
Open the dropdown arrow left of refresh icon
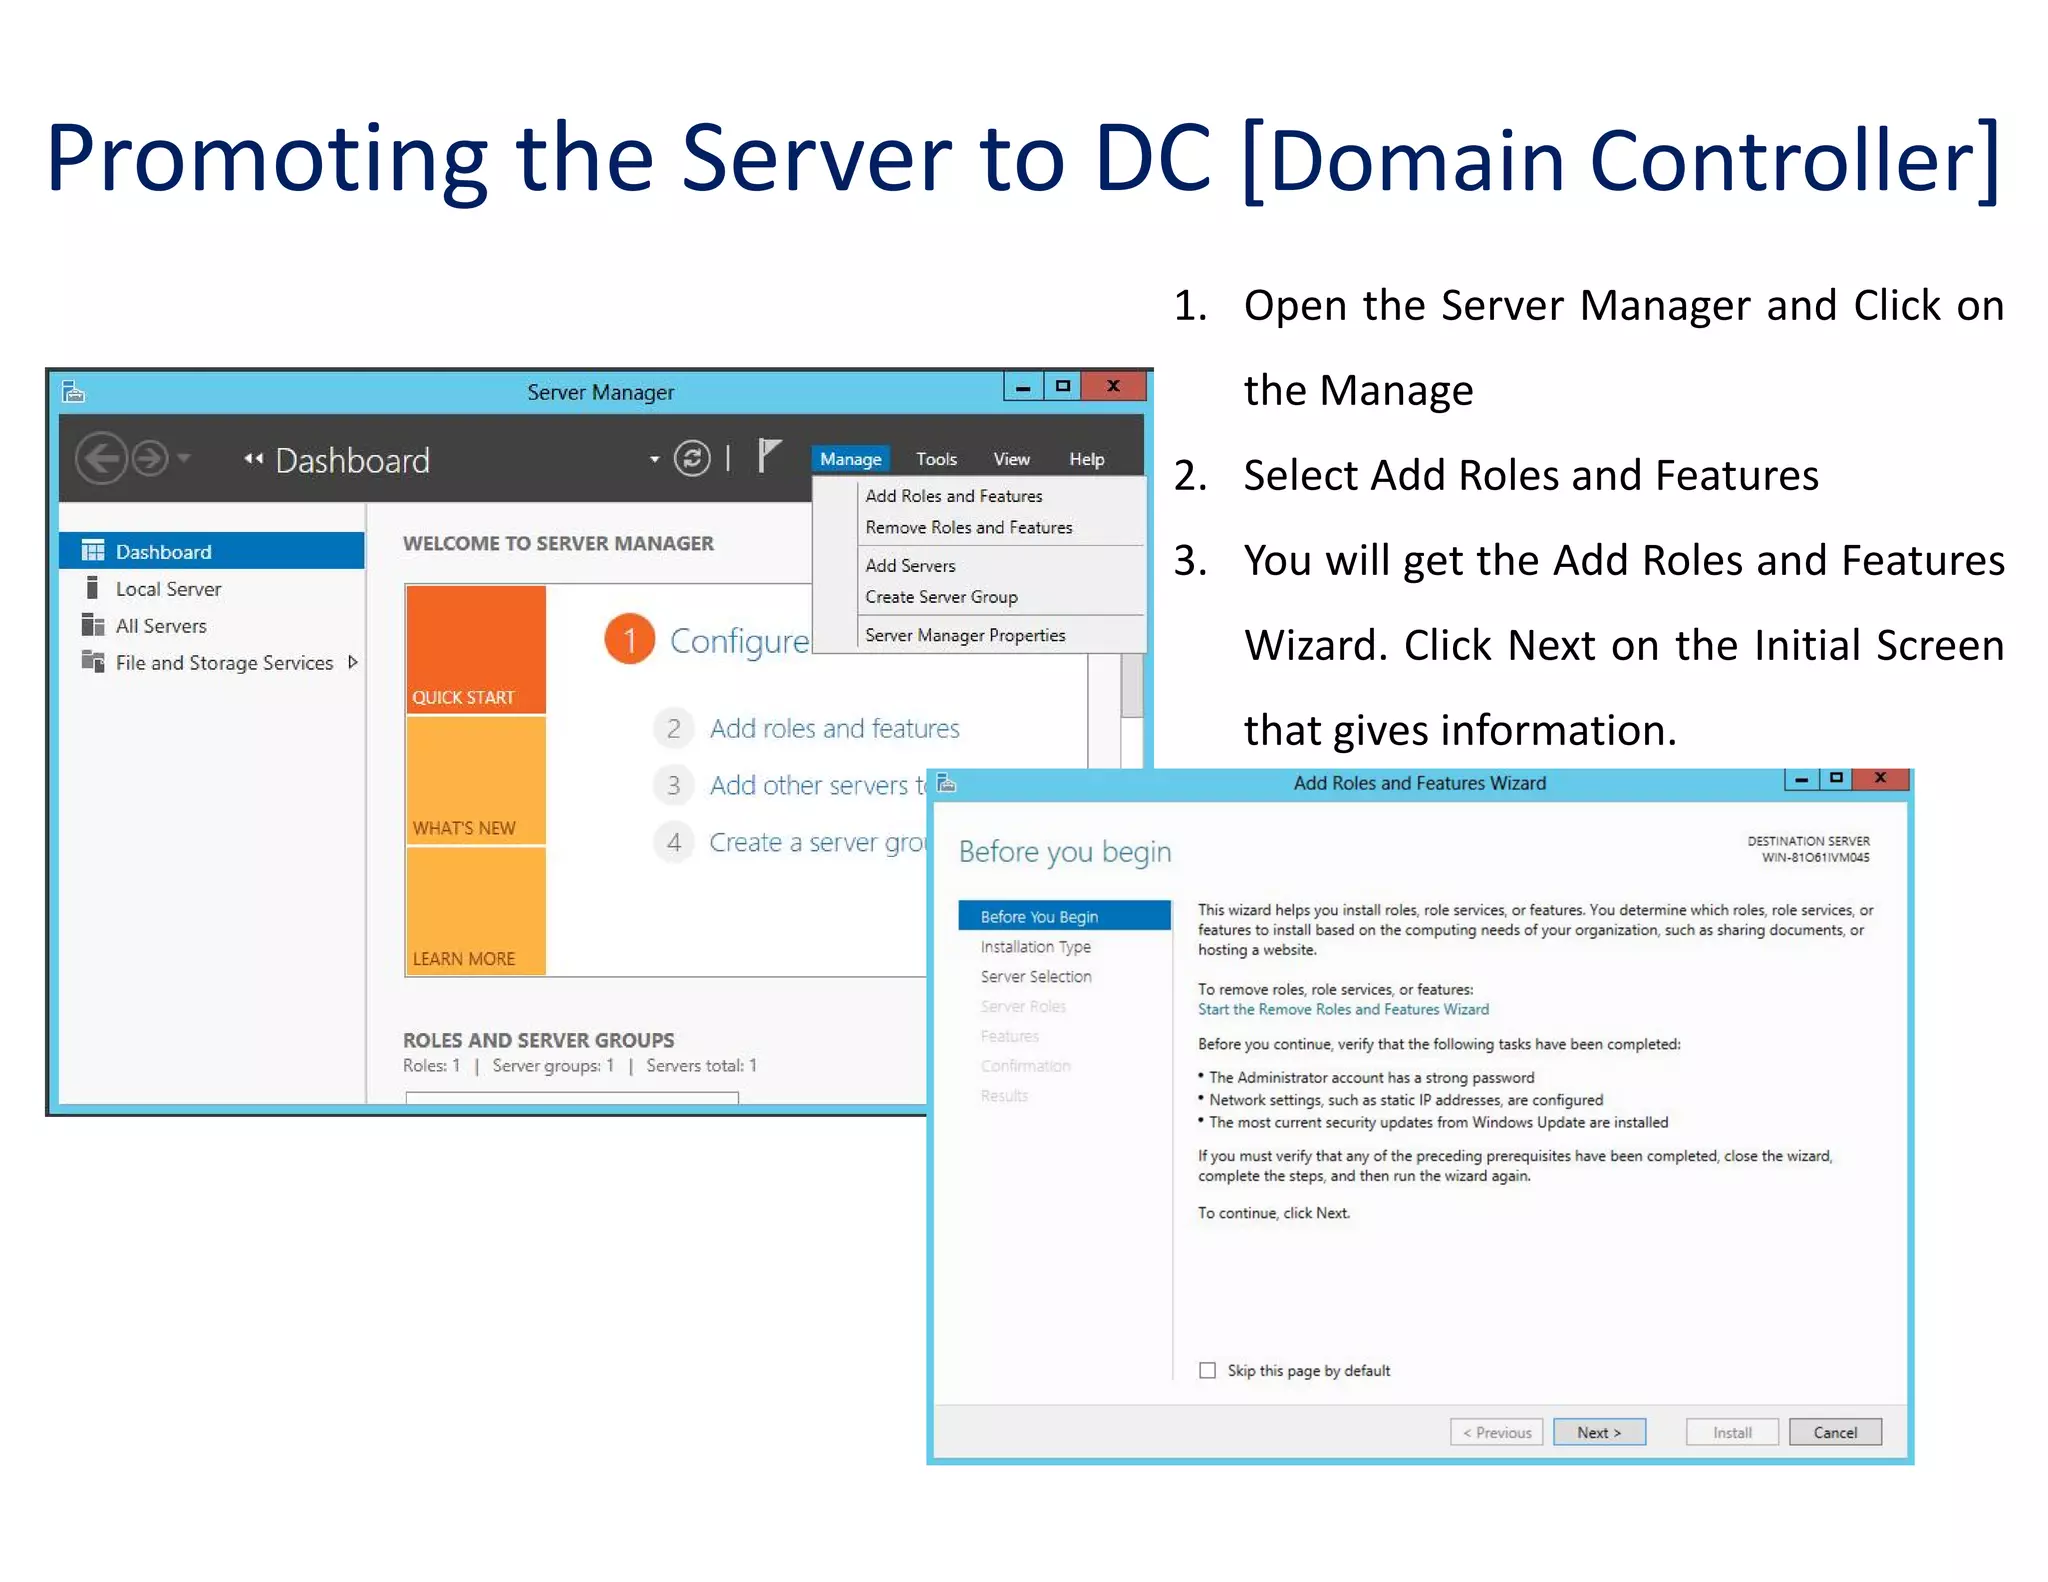(654, 459)
